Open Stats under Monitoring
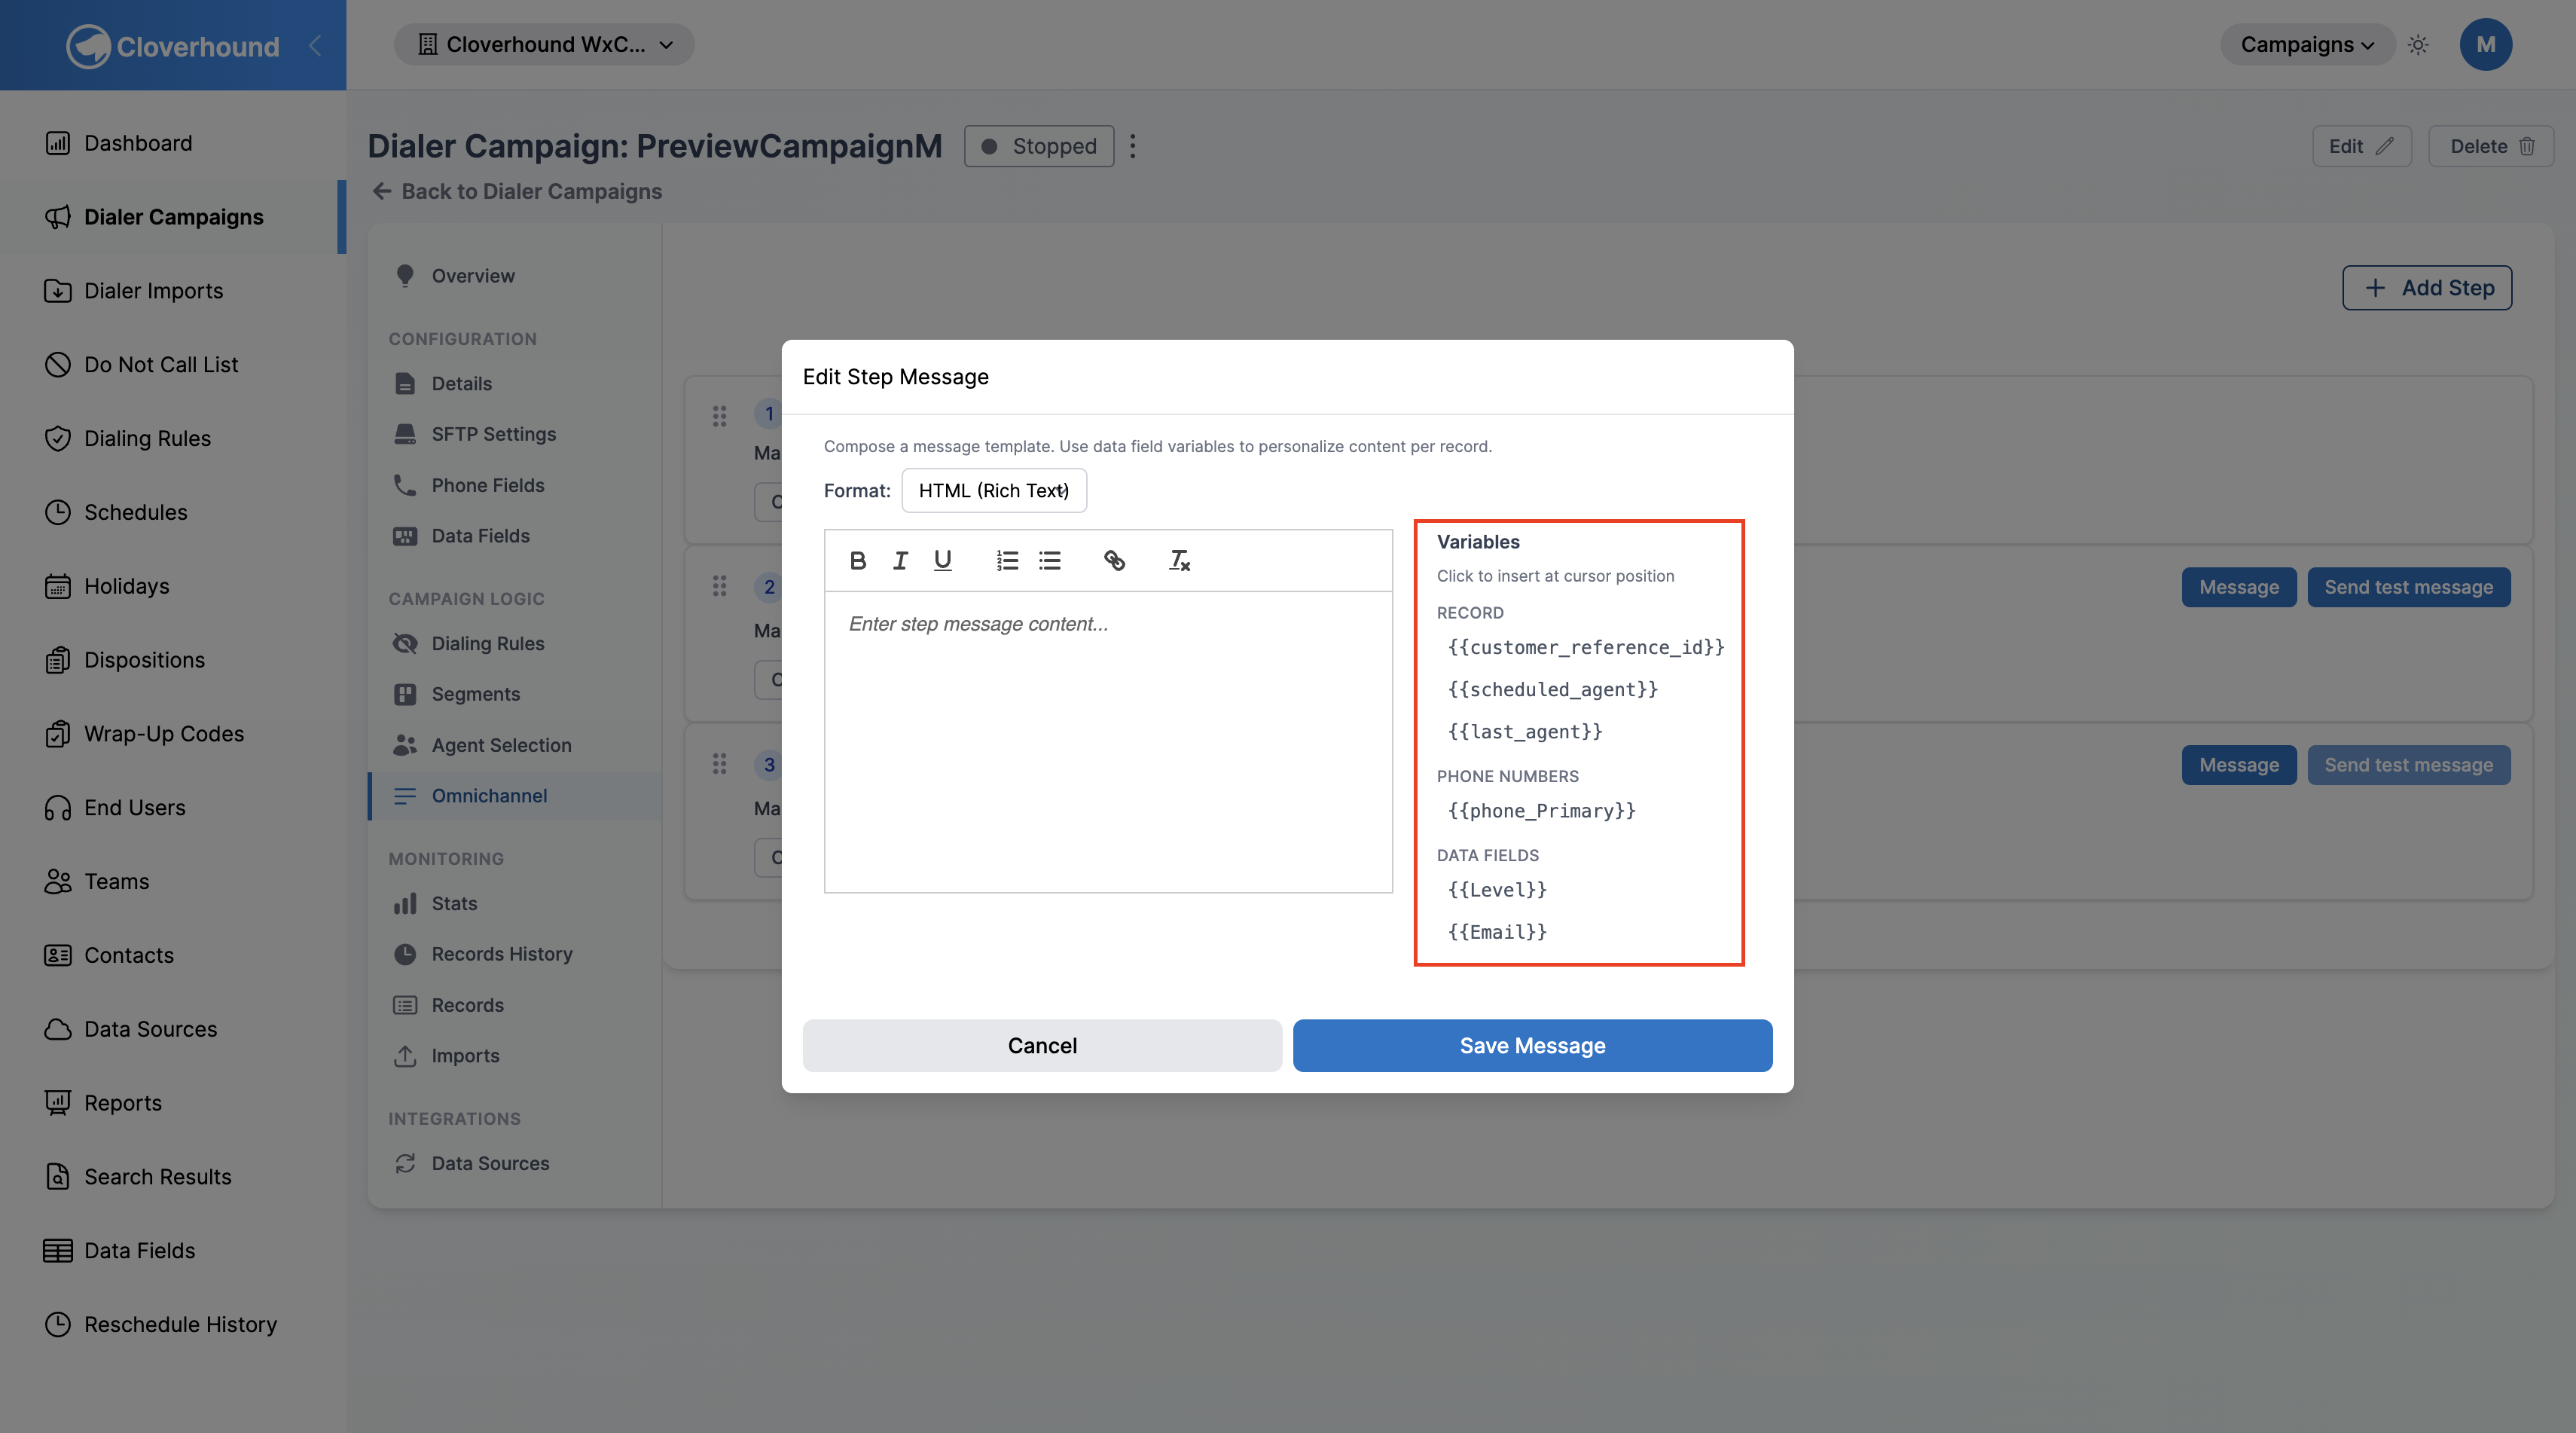 pos(515,904)
